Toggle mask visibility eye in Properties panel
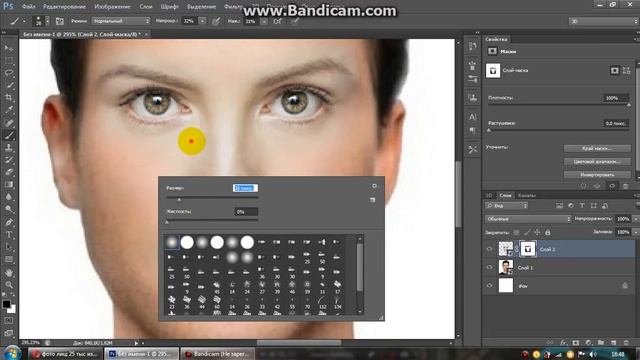 click(x=612, y=186)
